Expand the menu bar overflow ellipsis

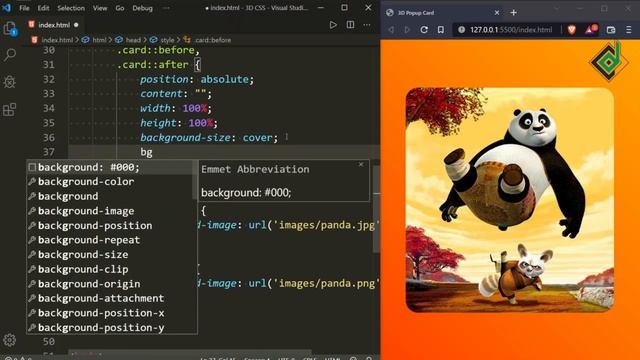click(166, 8)
